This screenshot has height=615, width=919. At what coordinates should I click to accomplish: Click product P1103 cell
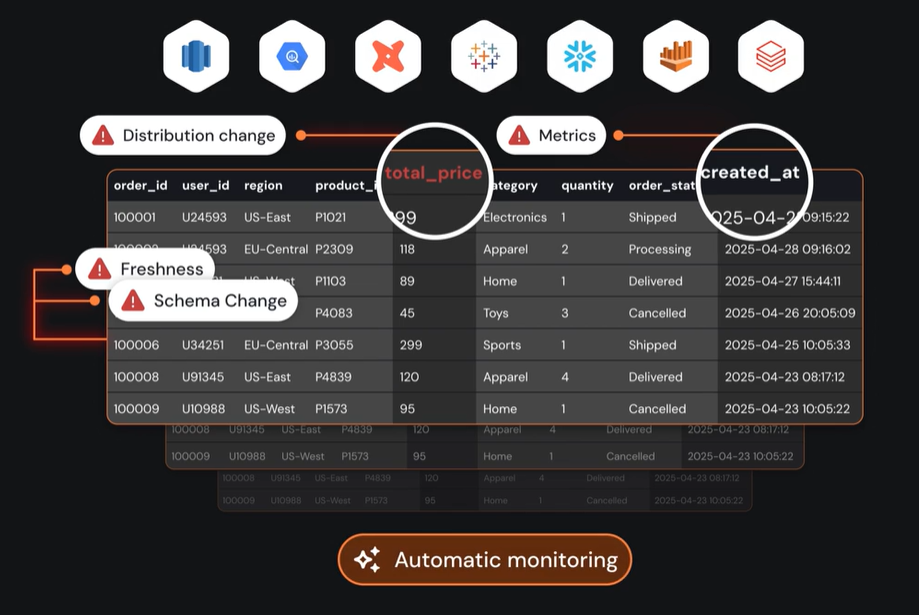[332, 281]
